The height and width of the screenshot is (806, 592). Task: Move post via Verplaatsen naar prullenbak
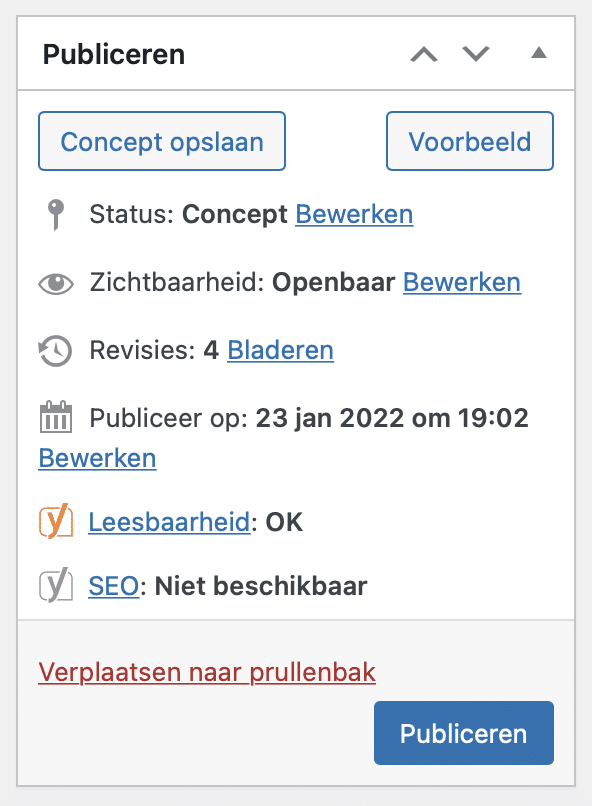click(207, 672)
